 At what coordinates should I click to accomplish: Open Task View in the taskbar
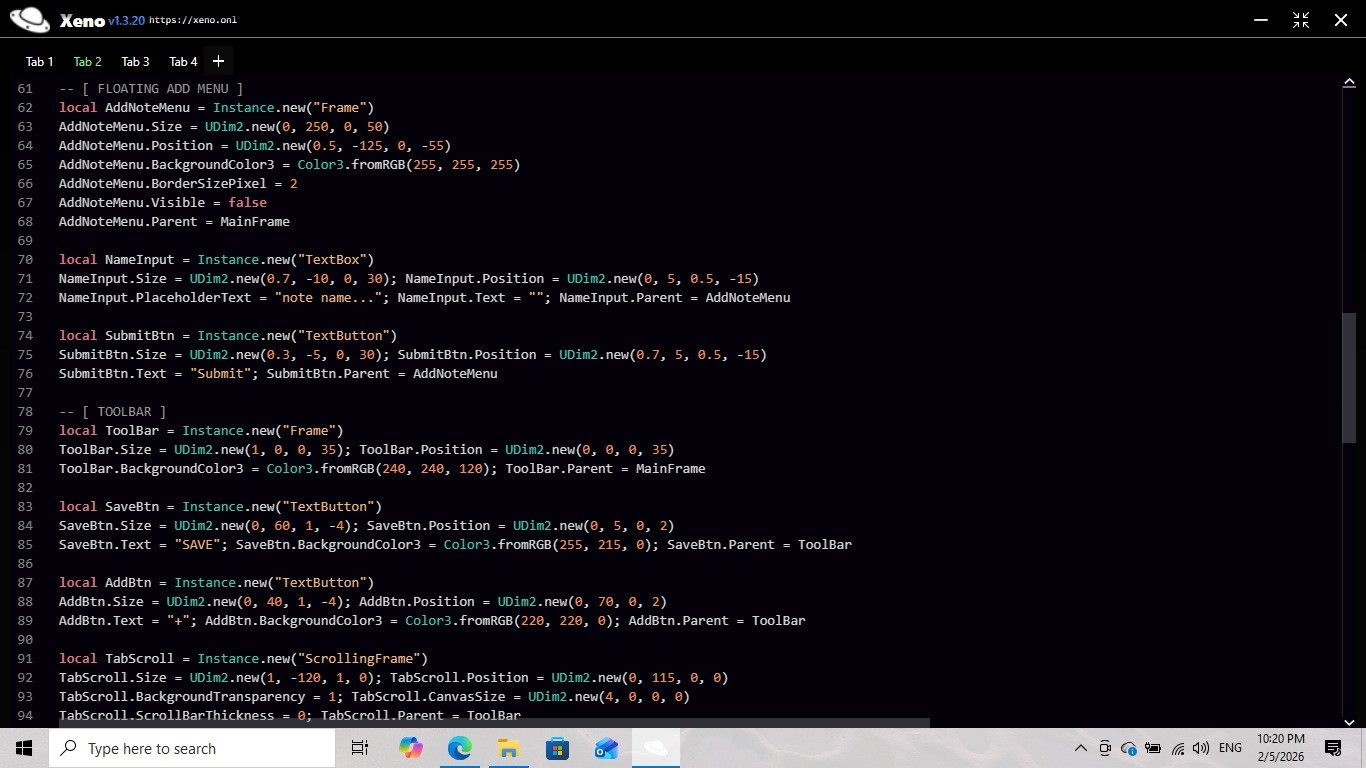click(x=360, y=748)
